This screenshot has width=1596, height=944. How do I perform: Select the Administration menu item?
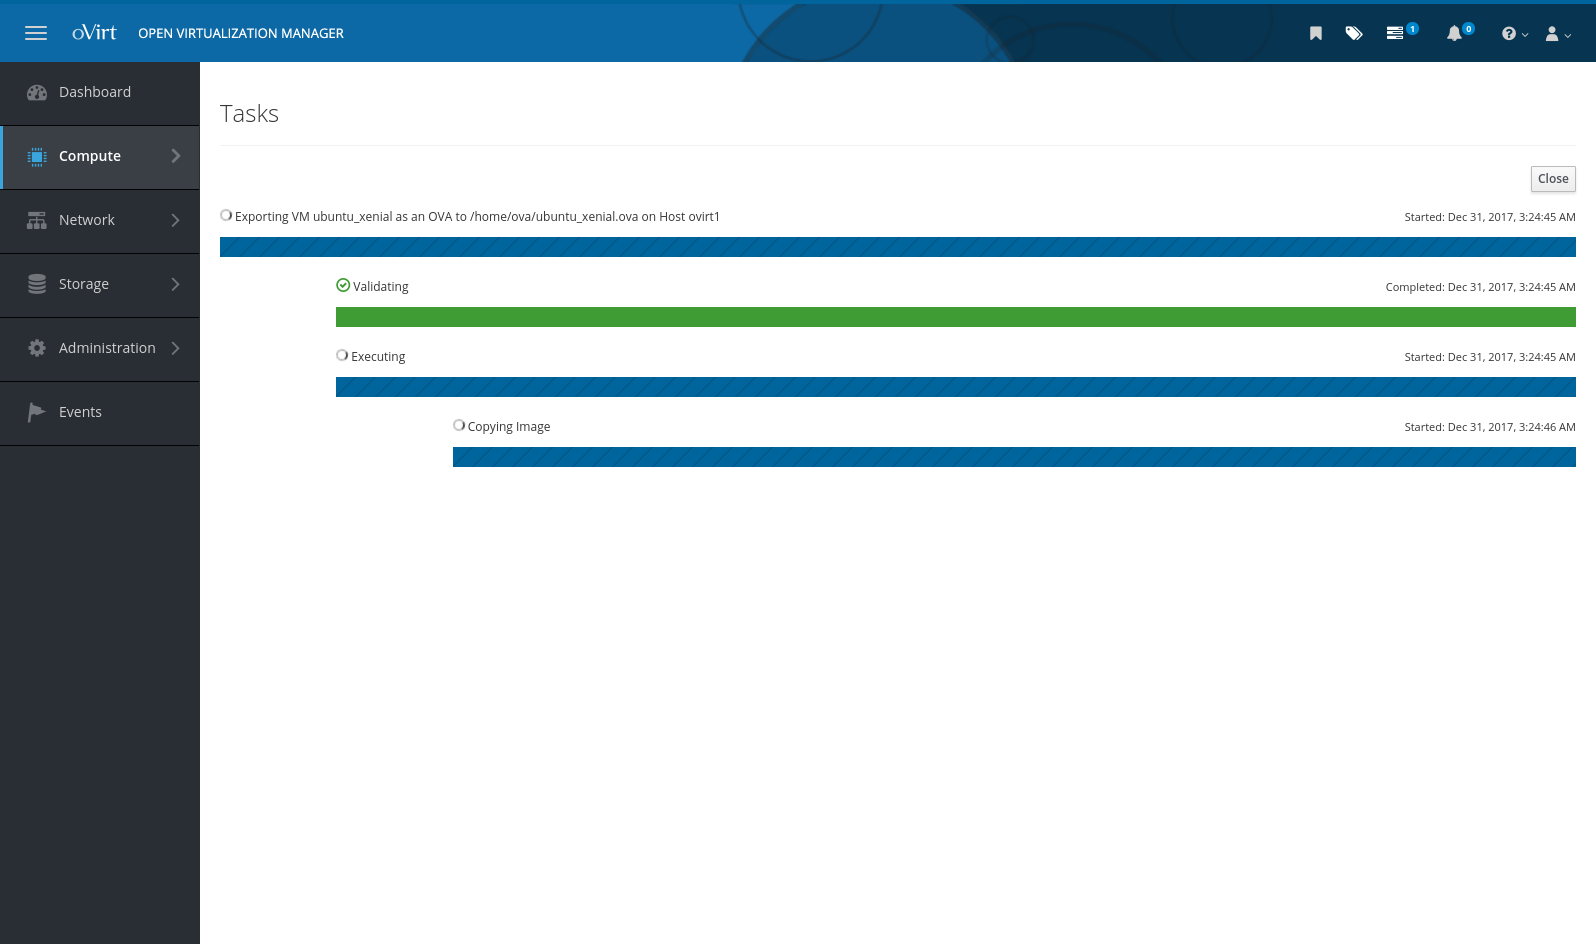click(x=100, y=349)
